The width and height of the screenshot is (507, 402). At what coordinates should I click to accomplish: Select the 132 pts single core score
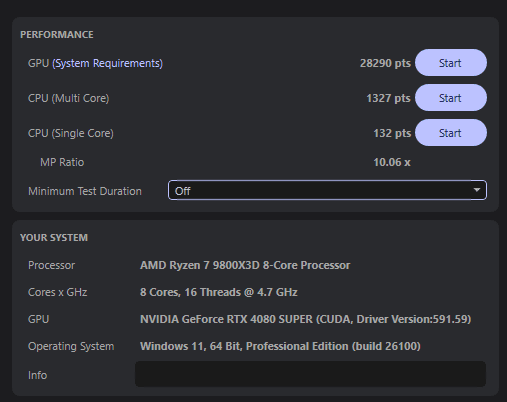point(392,133)
